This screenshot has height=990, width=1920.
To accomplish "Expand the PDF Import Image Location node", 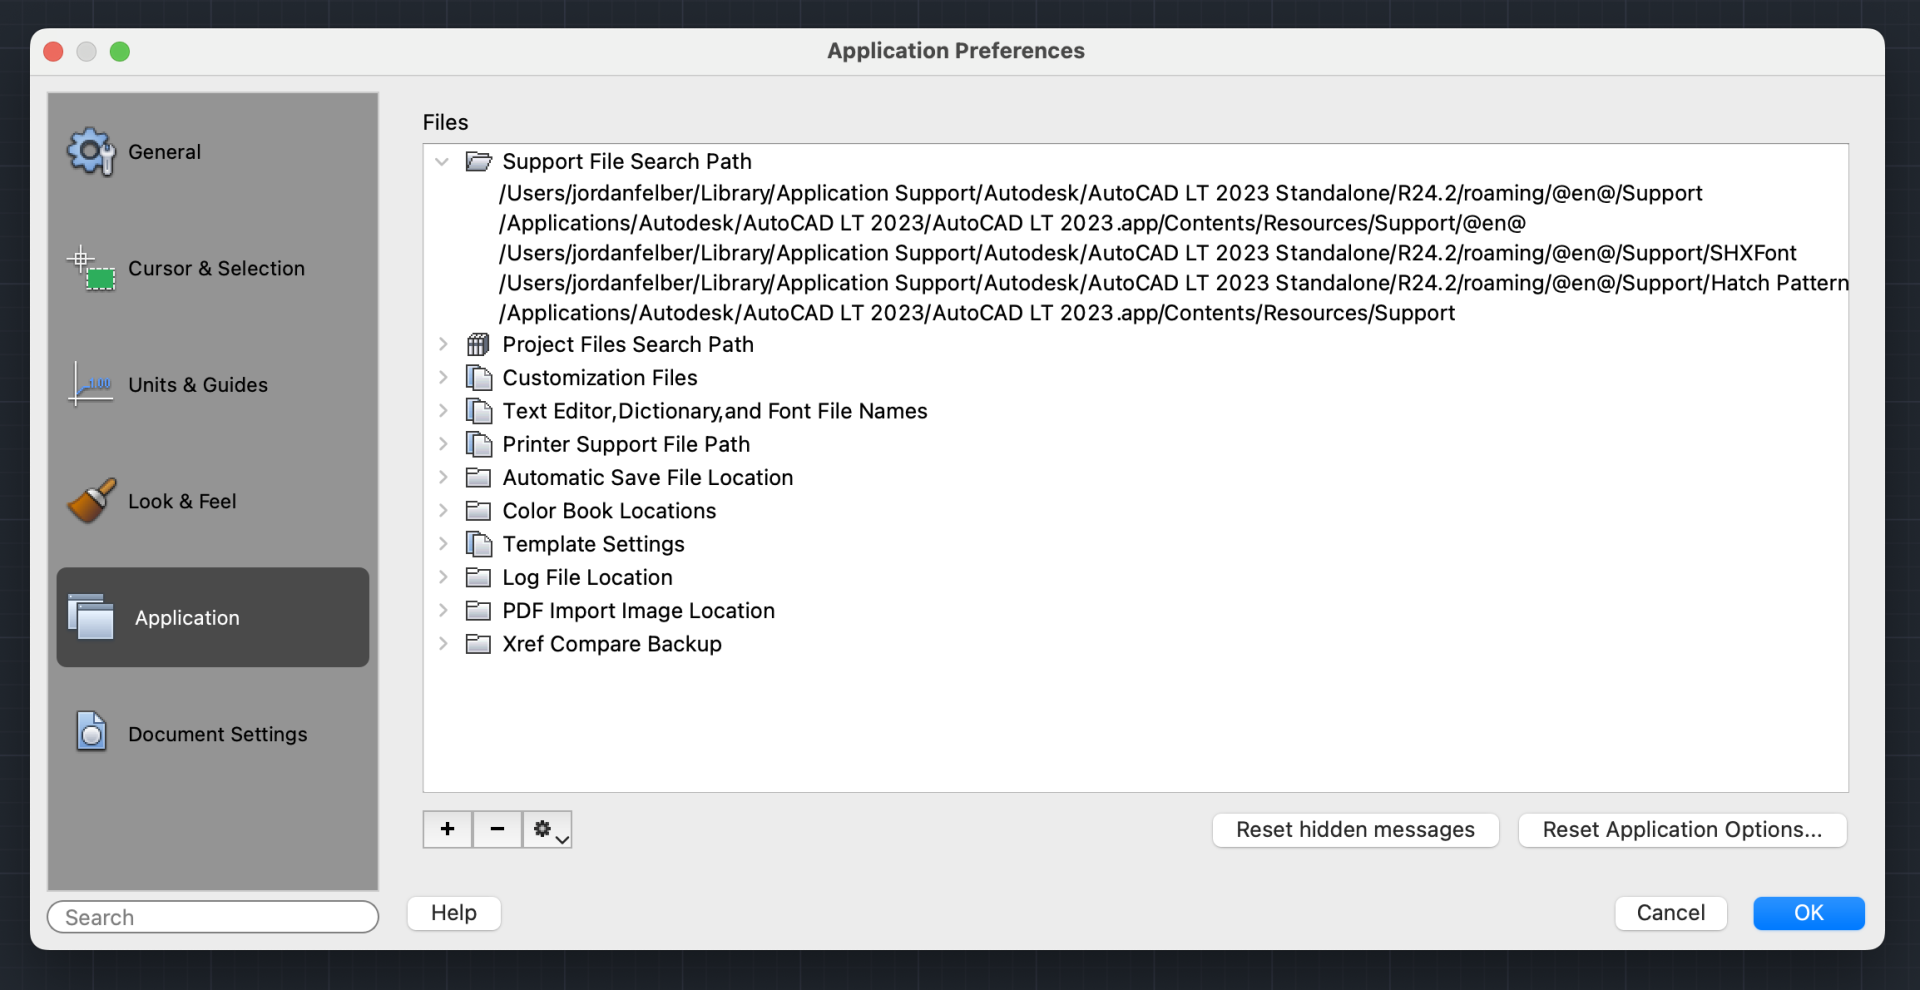I will click(x=443, y=610).
